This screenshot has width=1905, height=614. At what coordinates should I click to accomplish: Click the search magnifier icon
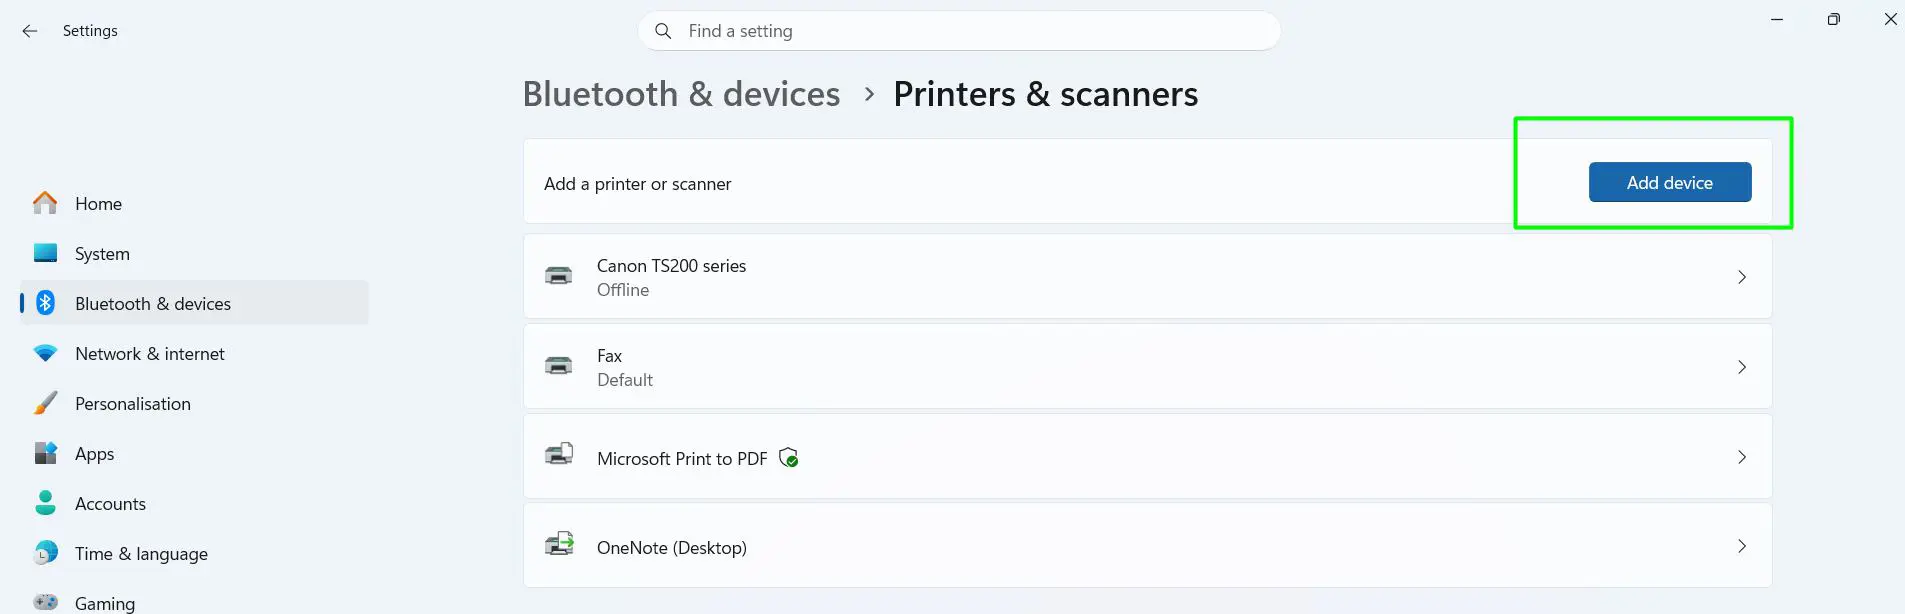click(x=663, y=31)
